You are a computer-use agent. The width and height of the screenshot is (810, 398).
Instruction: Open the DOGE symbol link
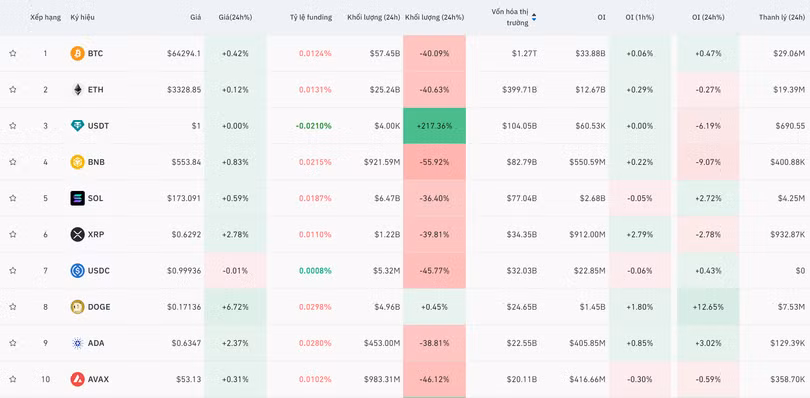[99, 307]
